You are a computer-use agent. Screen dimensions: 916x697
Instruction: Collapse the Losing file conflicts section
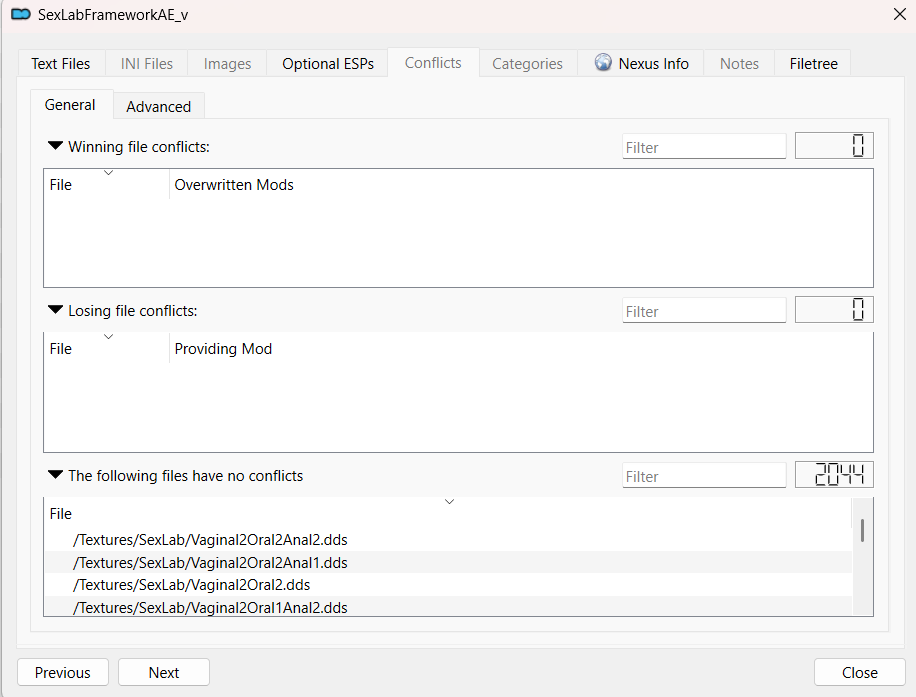click(x=55, y=310)
